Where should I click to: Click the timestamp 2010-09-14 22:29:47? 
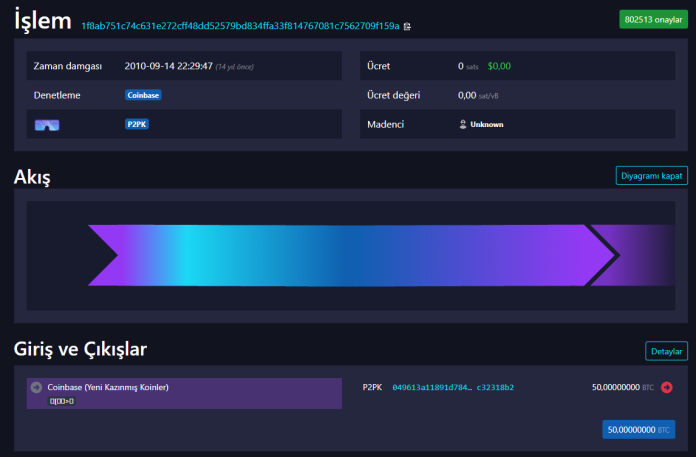coord(167,66)
